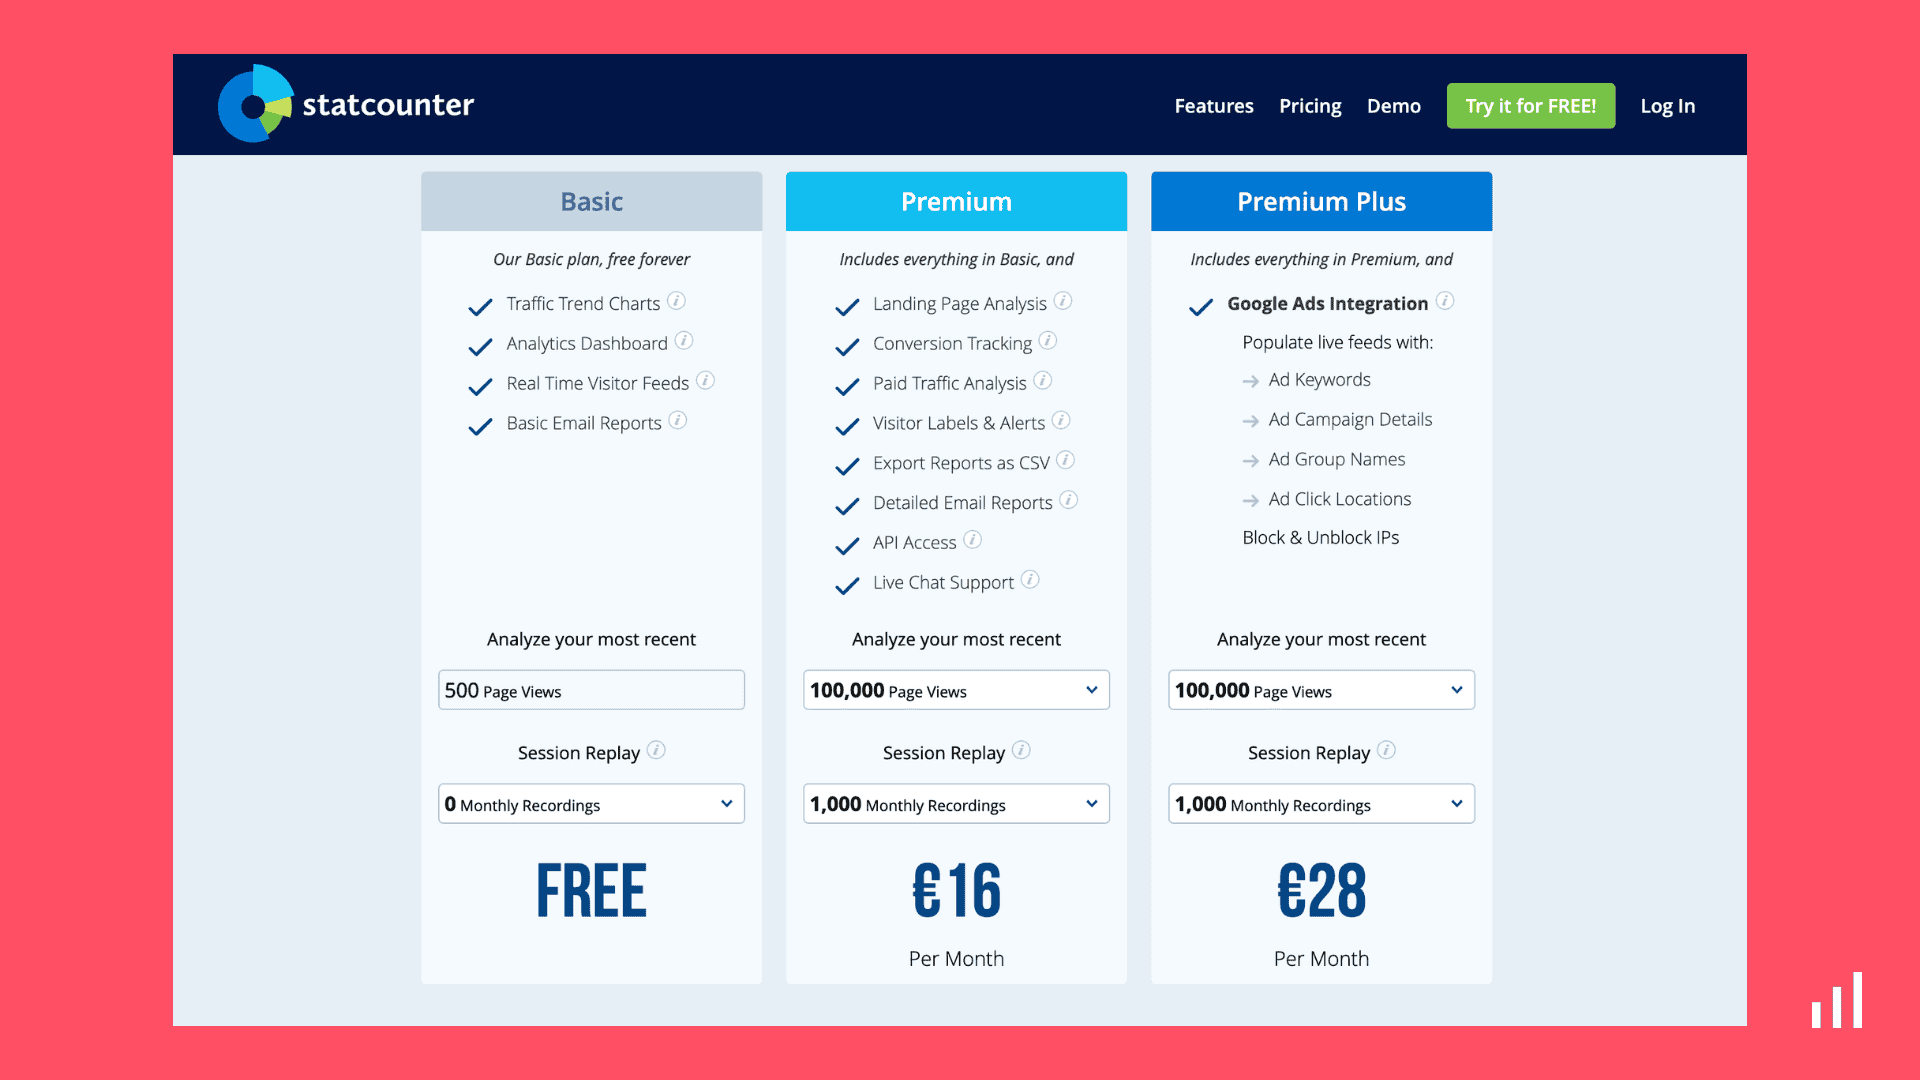Viewport: 1920px width, 1080px height.
Task: Click the Log In button
Action: (x=1667, y=105)
